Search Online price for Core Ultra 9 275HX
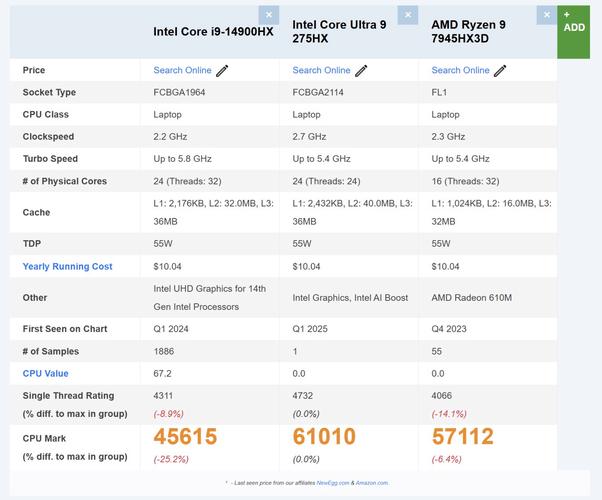 tap(321, 71)
